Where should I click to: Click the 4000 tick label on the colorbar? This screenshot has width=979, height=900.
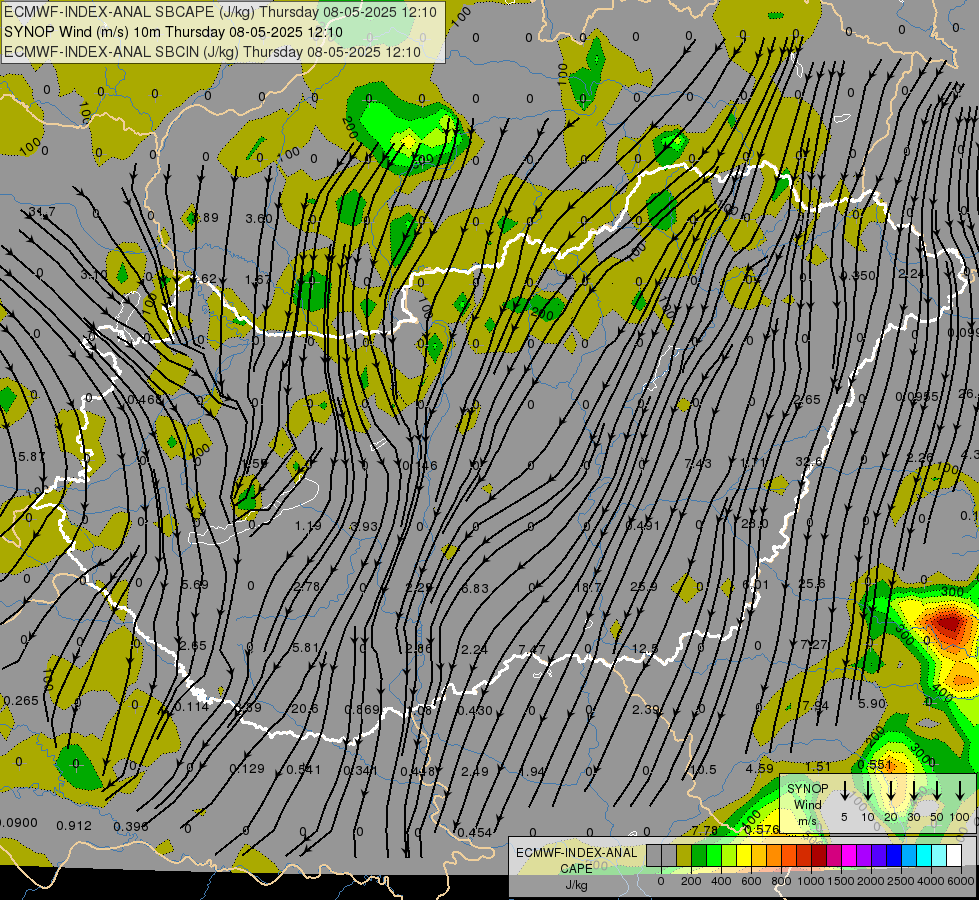[x=932, y=881]
